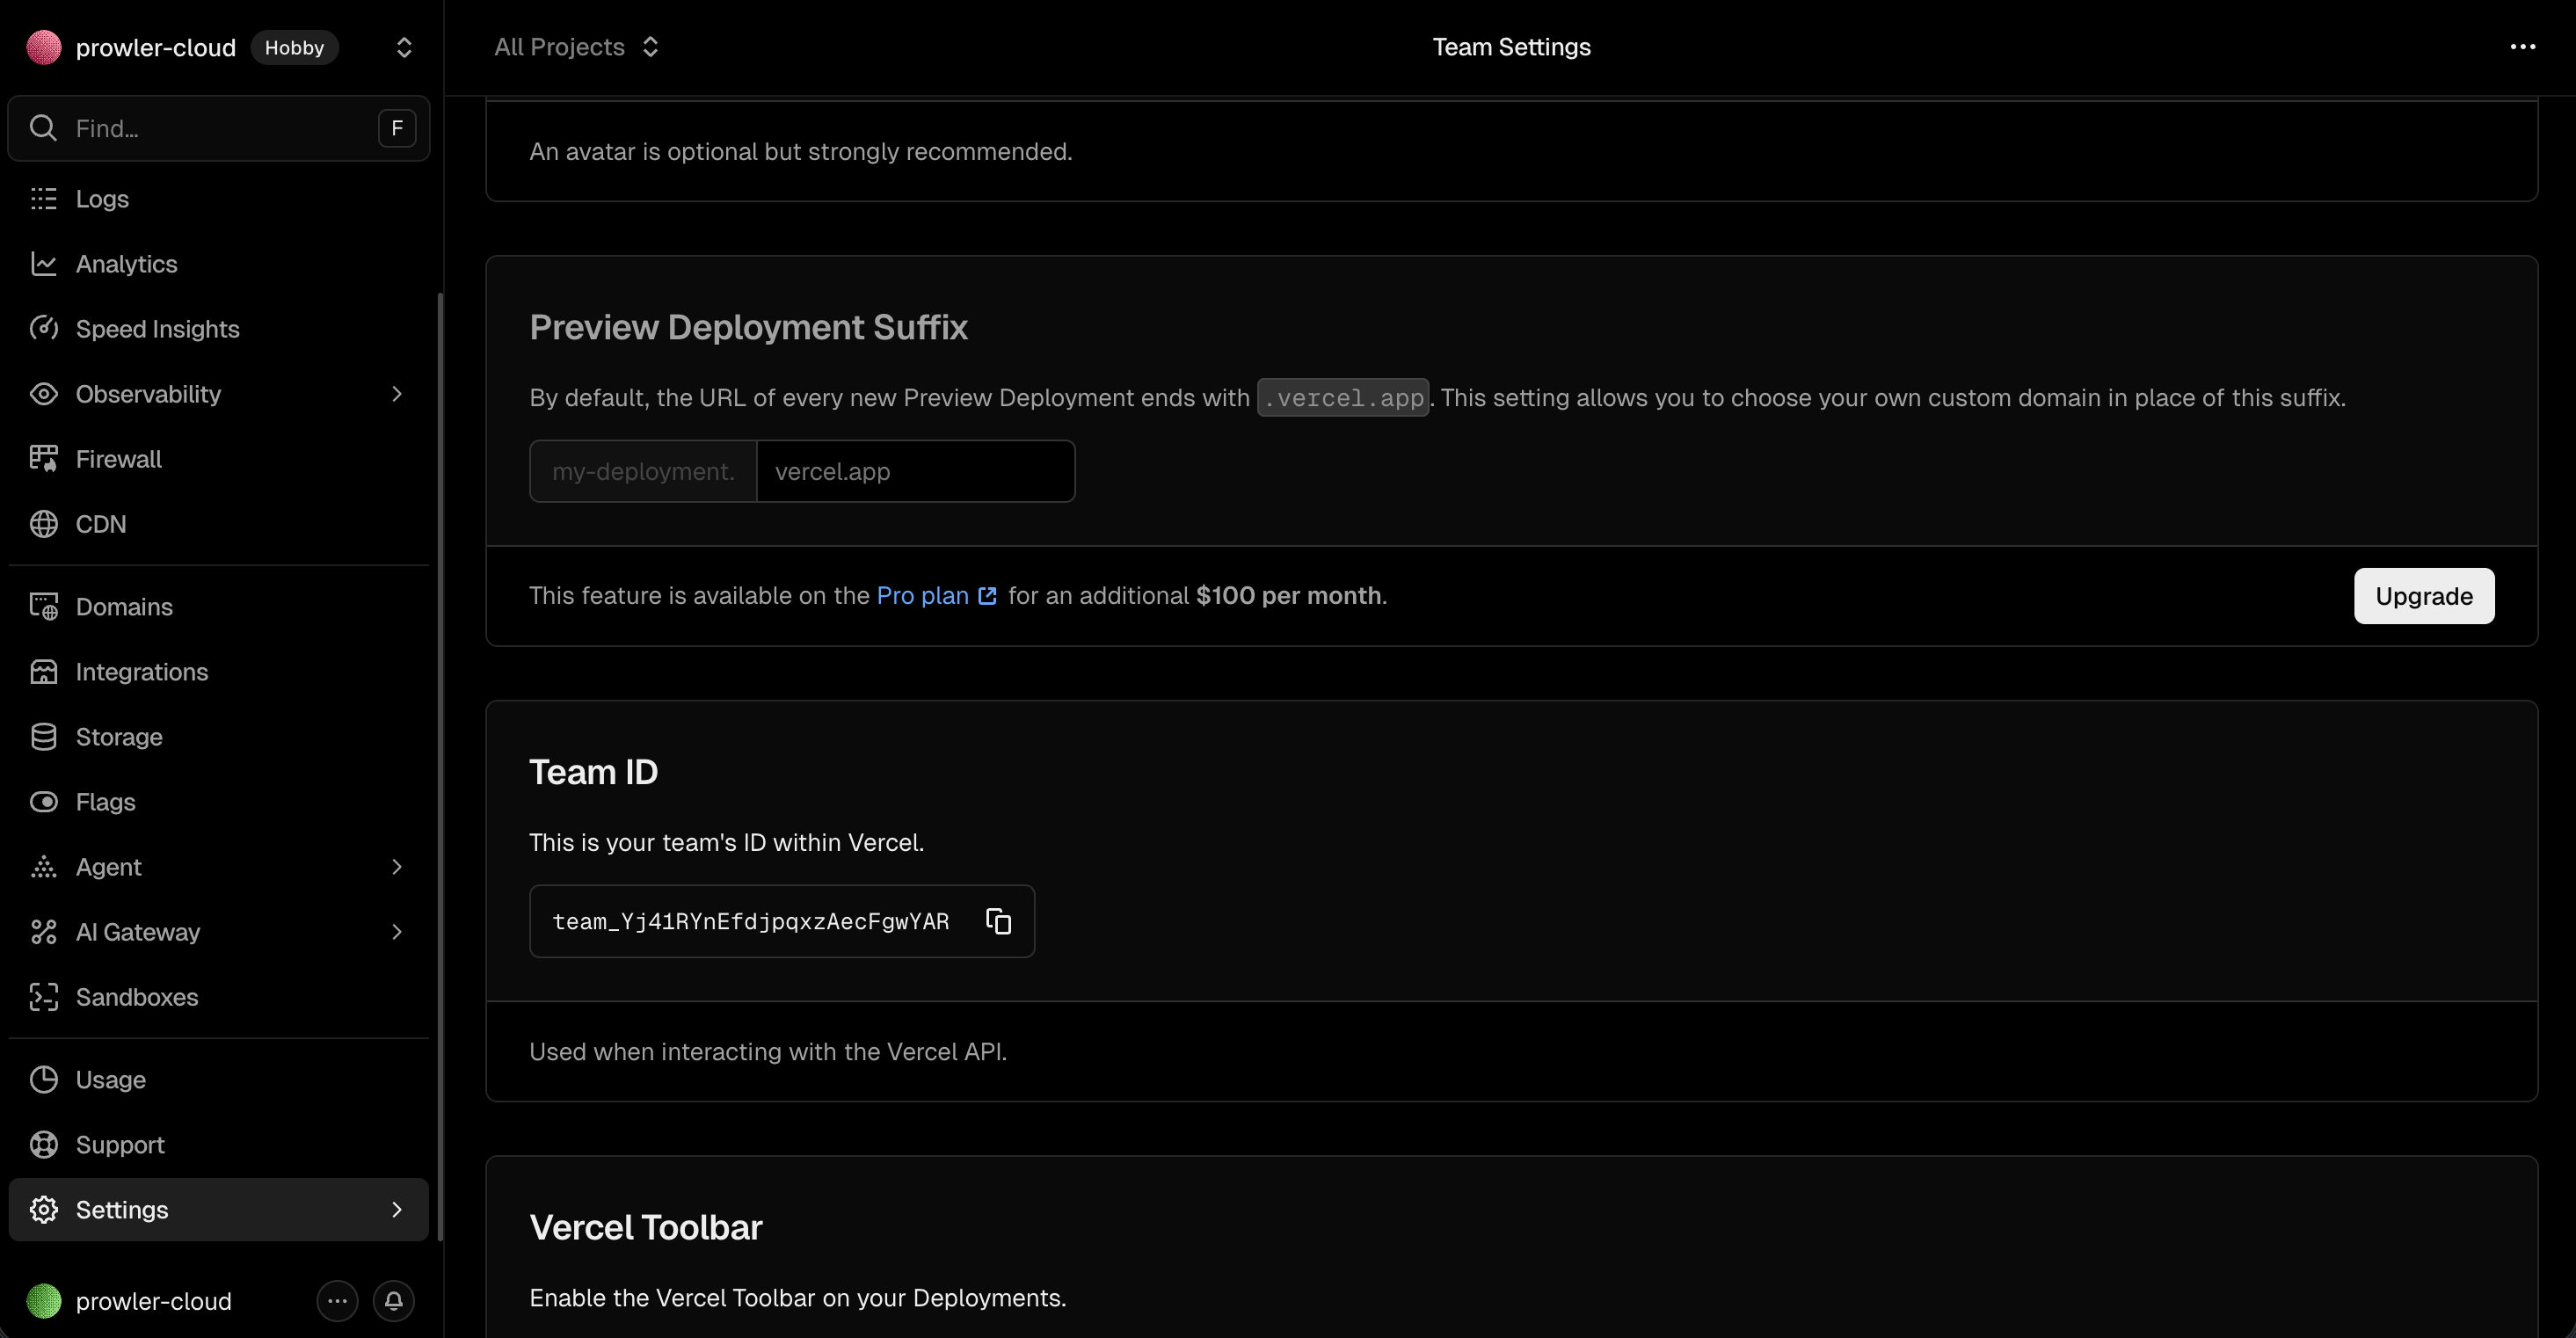Click the CDN globe icon
This screenshot has width=2576, height=1338.
[44, 524]
